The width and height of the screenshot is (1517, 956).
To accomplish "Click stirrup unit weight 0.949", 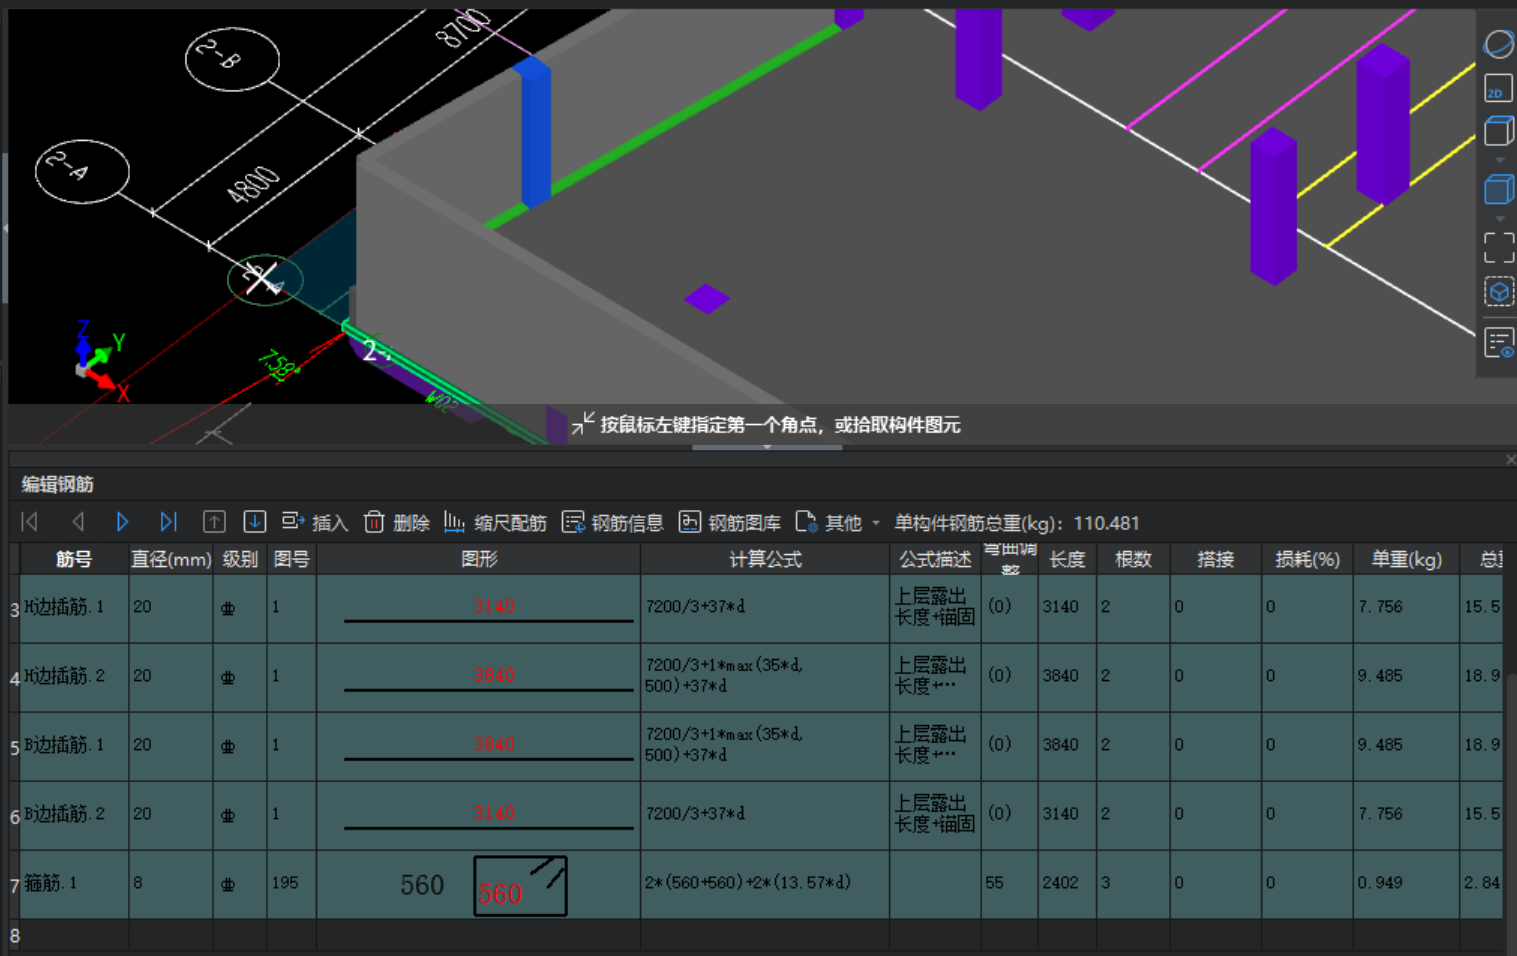I will [1380, 883].
